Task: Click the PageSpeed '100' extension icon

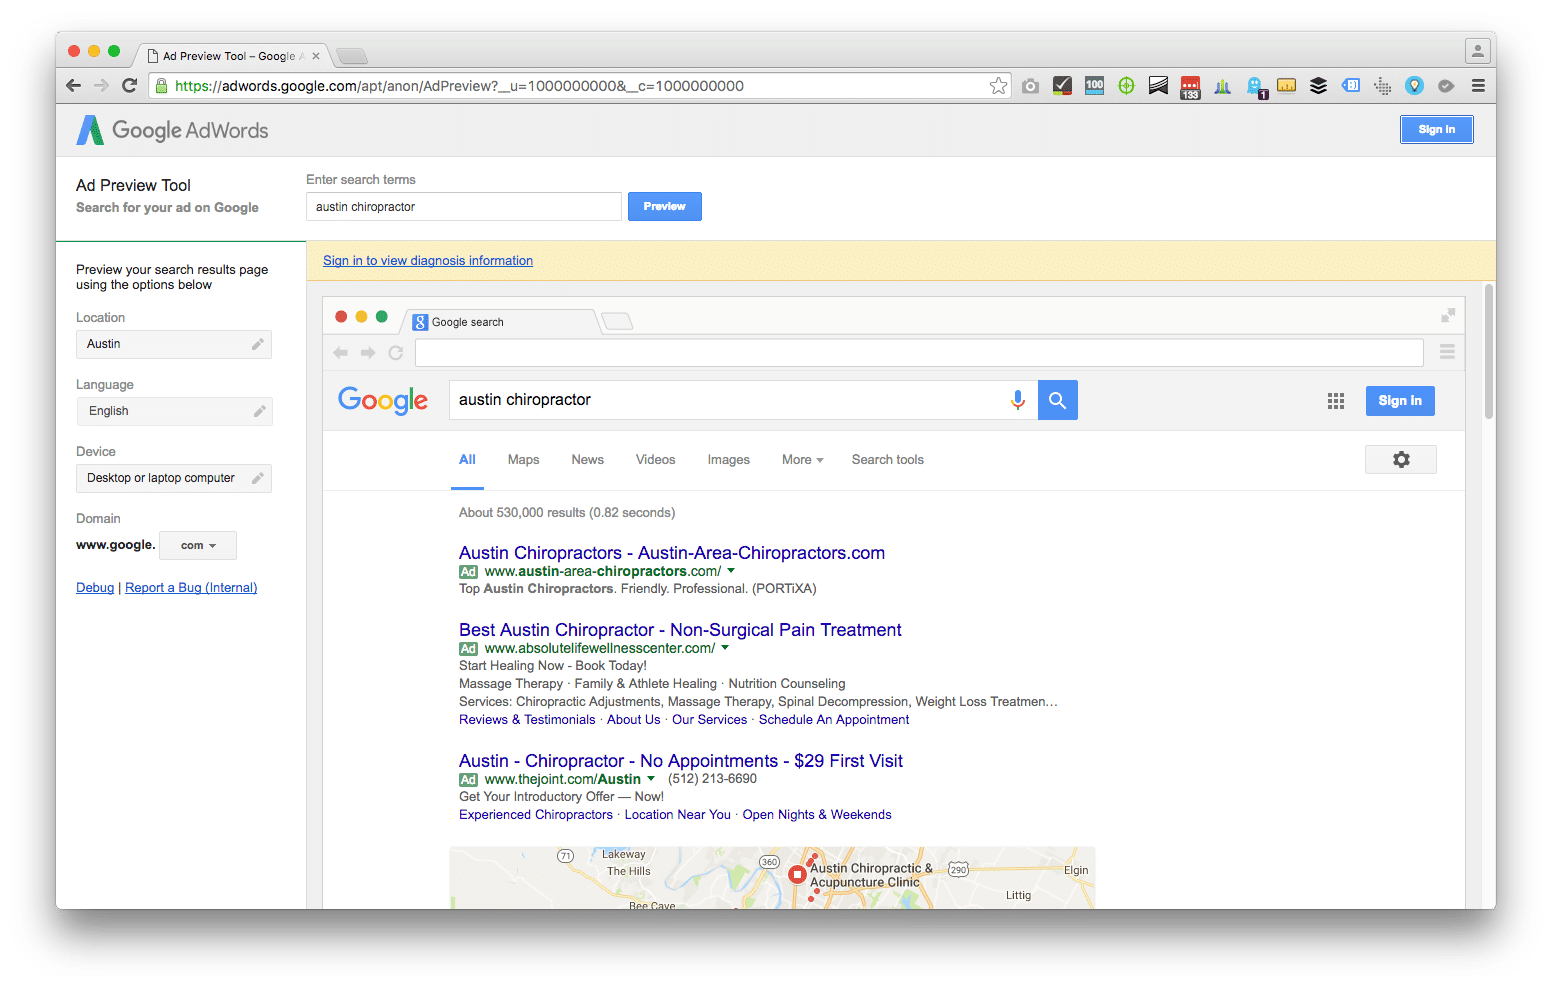Action: pos(1094,86)
